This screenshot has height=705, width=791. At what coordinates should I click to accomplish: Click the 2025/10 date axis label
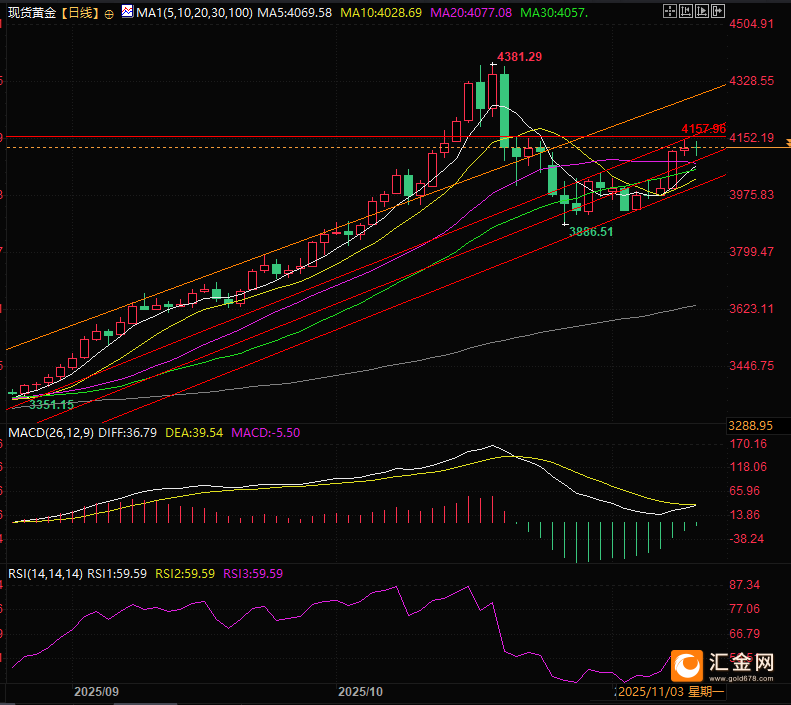click(x=360, y=691)
